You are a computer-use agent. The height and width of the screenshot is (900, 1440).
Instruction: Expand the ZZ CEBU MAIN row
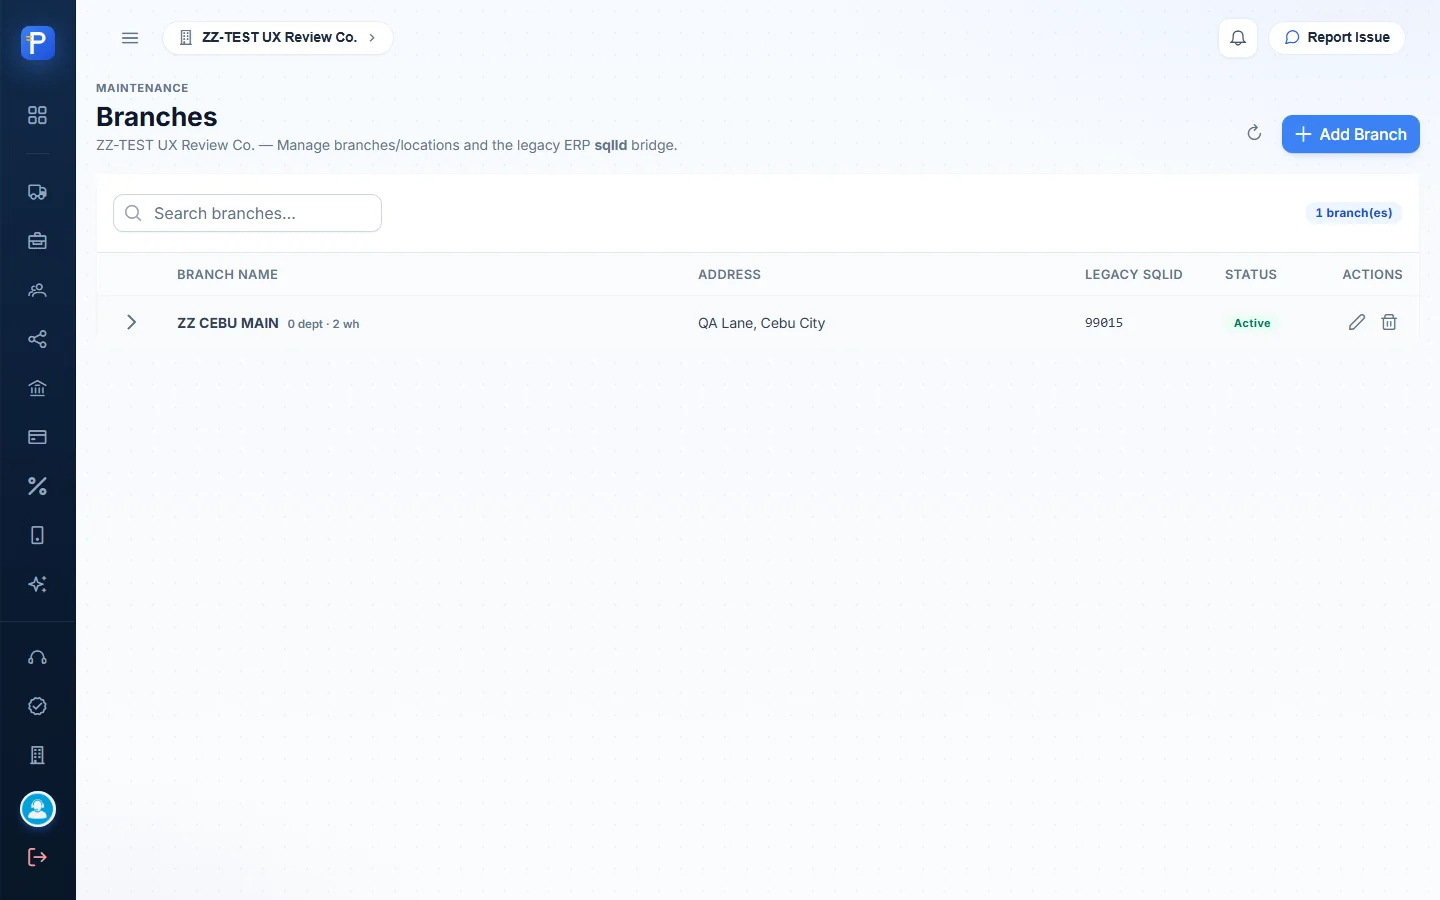(131, 322)
